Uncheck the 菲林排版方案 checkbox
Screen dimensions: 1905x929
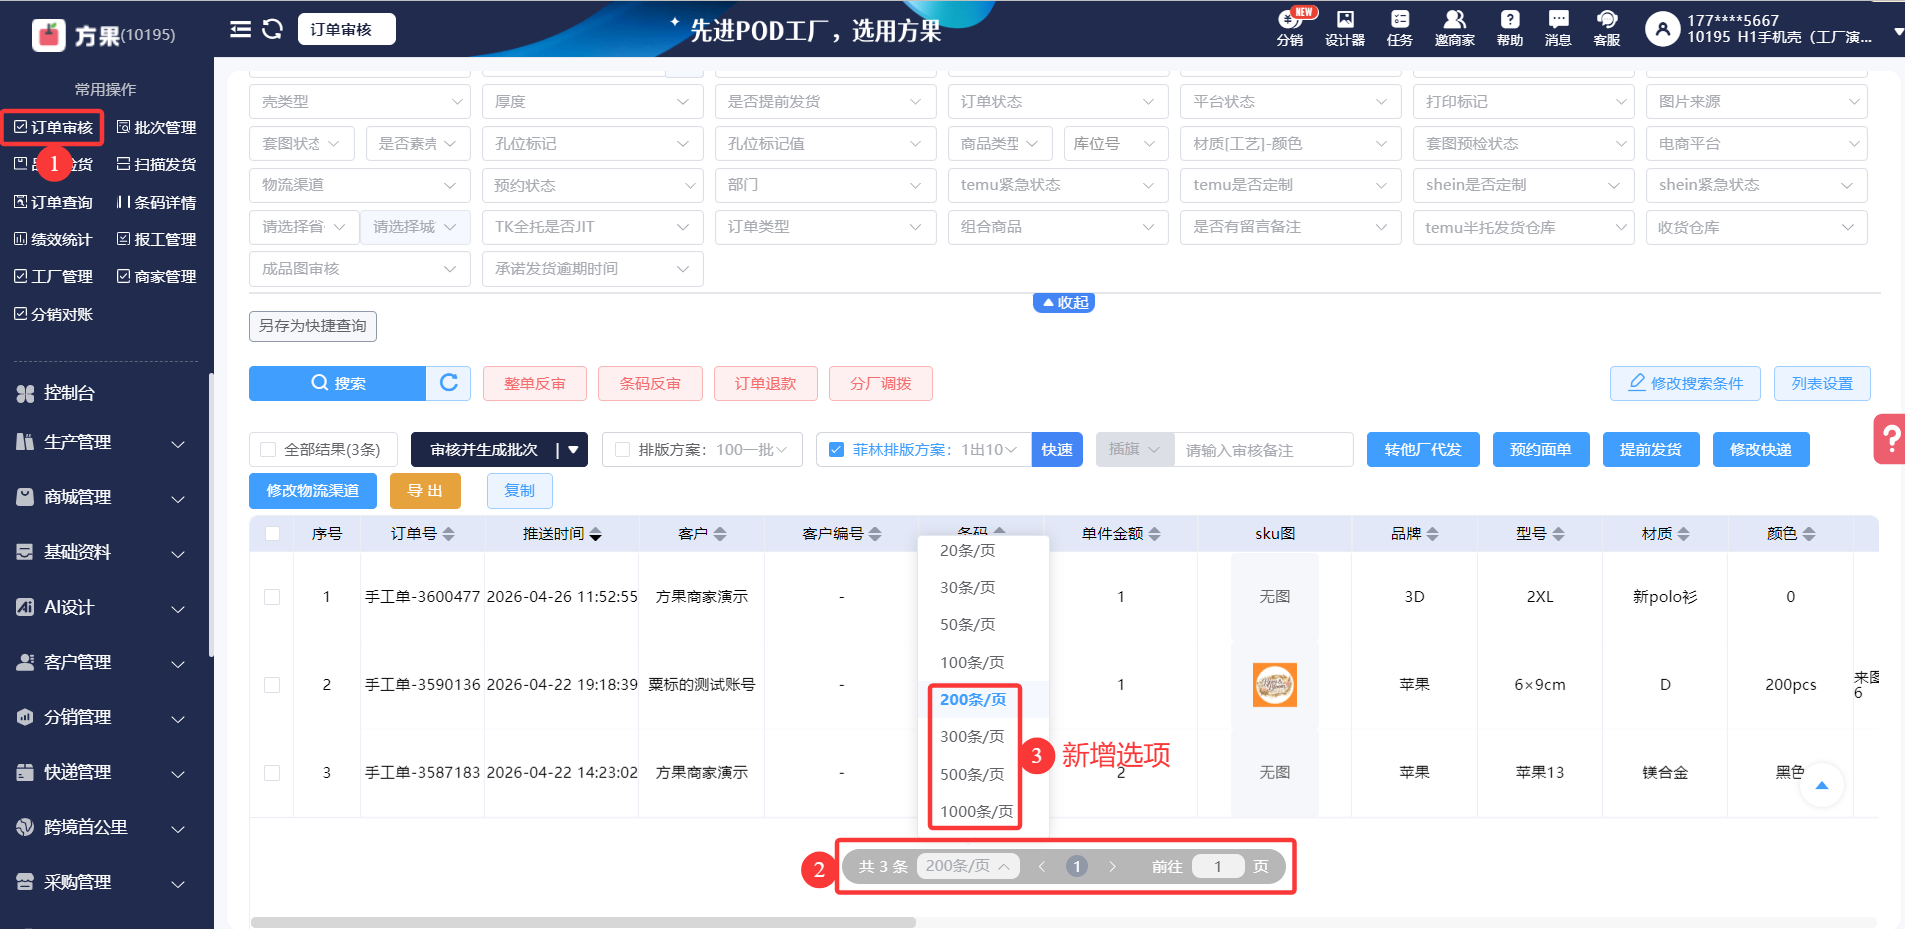[836, 450]
